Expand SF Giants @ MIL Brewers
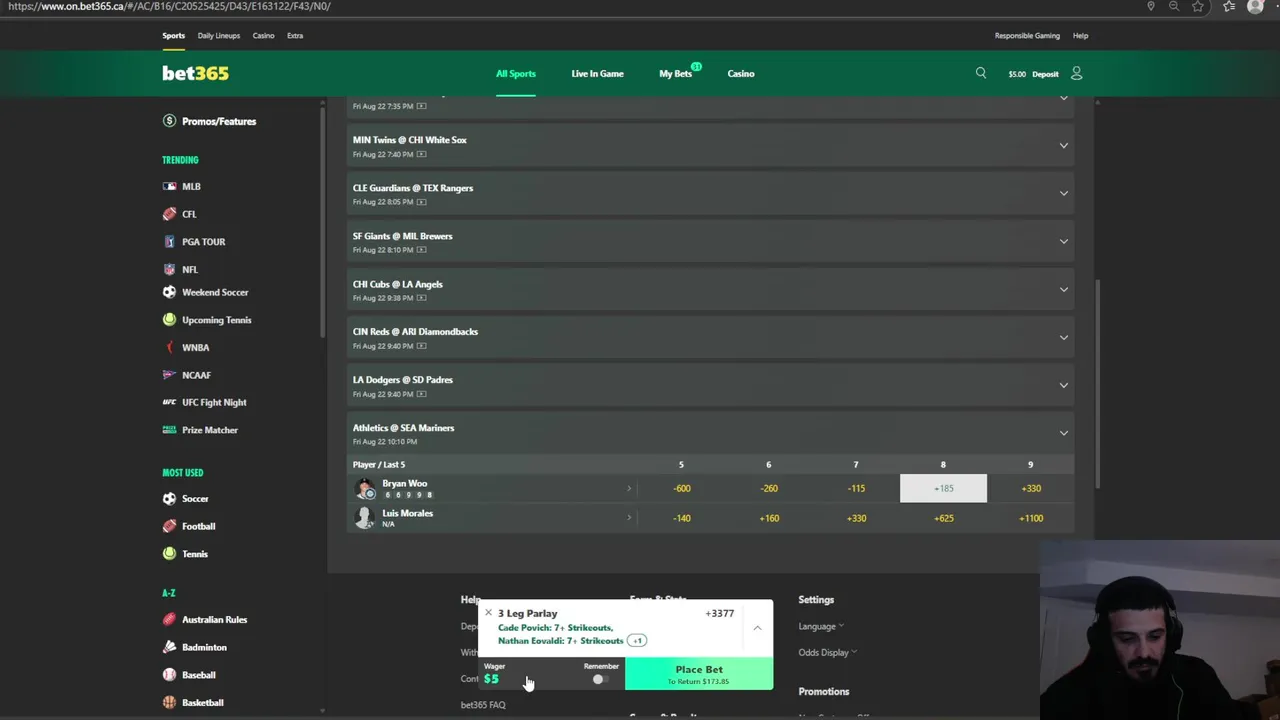 [x=710, y=242]
